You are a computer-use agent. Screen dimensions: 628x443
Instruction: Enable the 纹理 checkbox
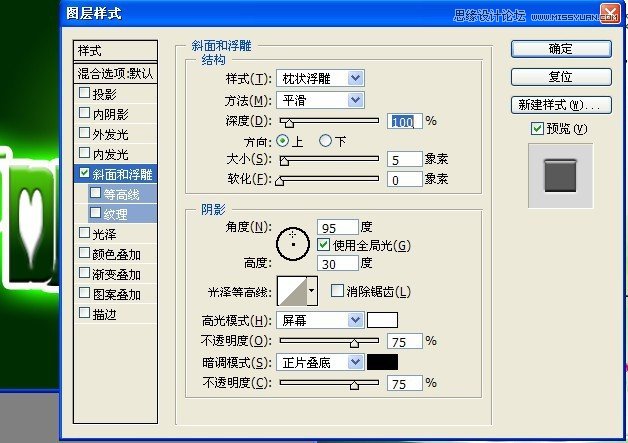95,213
